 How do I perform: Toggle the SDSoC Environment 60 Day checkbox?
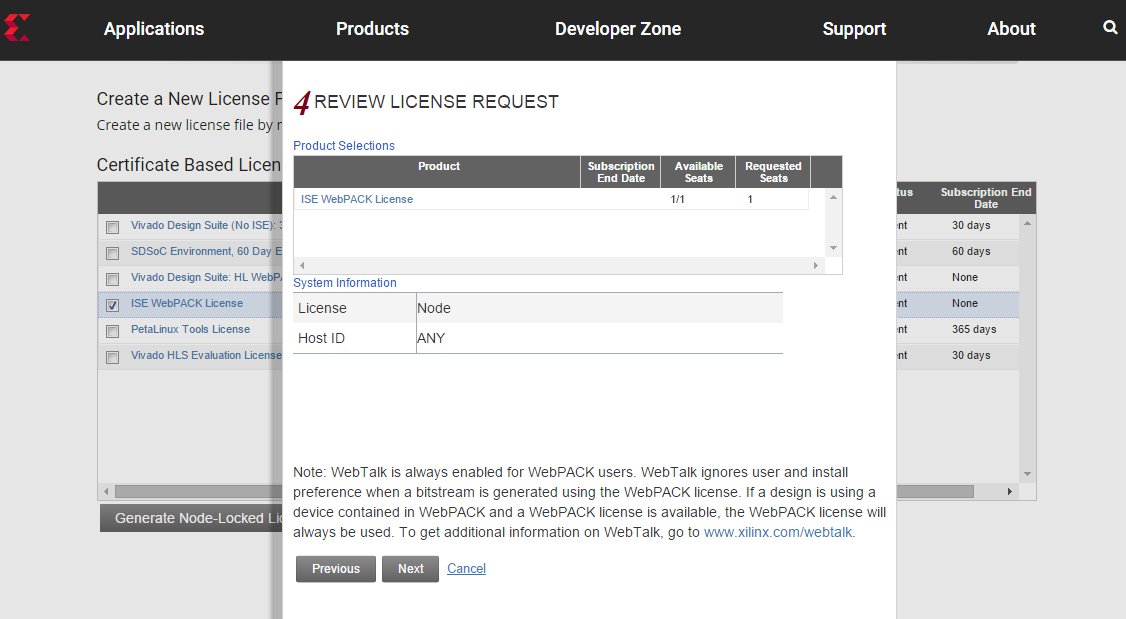[x=113, y=253]
